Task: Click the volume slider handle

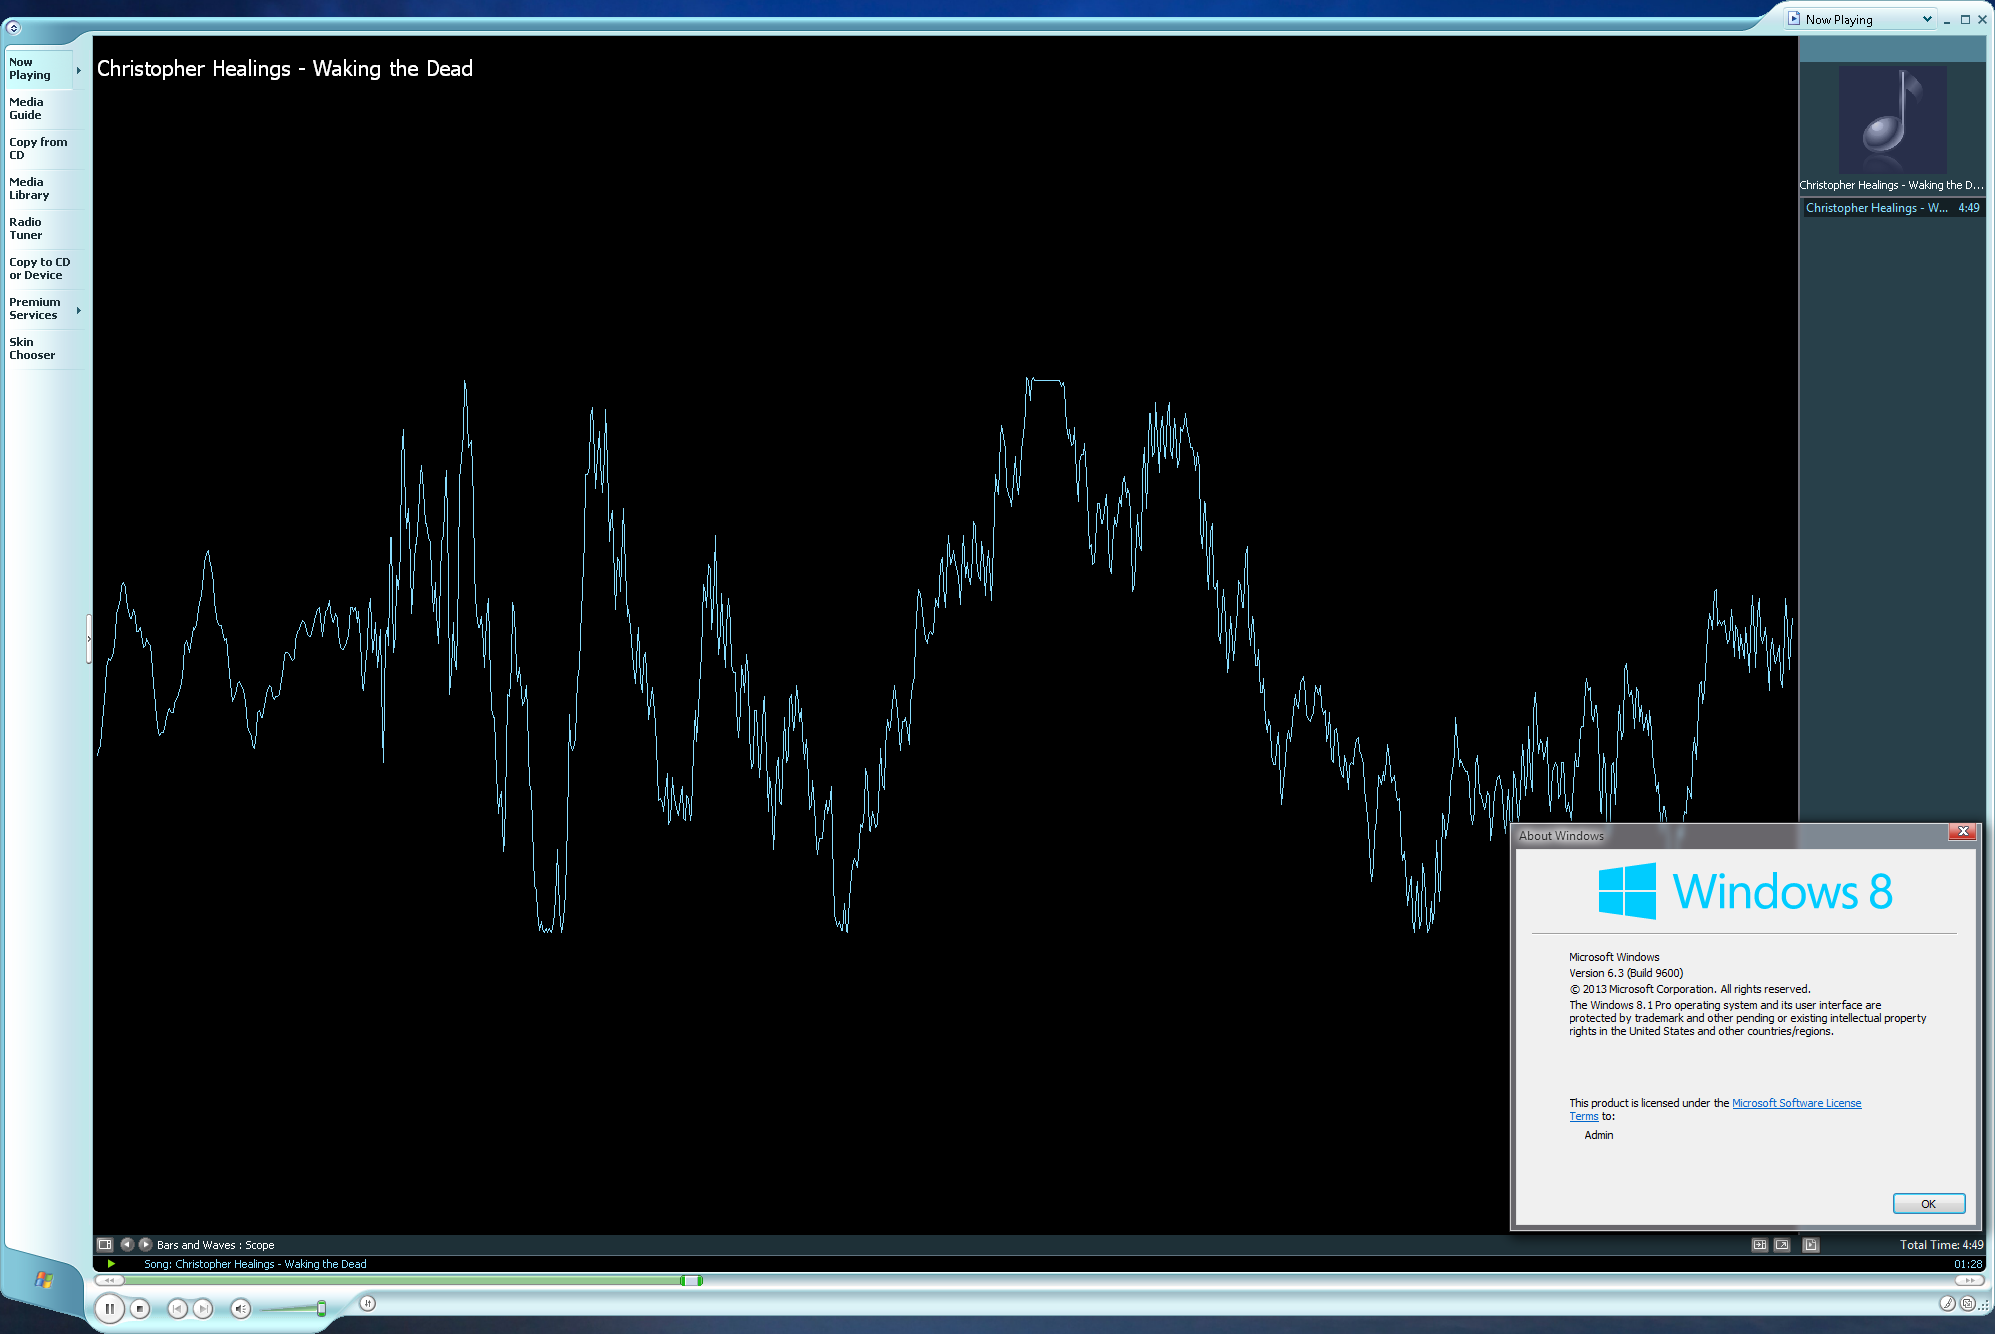Action: point(321,1308)
